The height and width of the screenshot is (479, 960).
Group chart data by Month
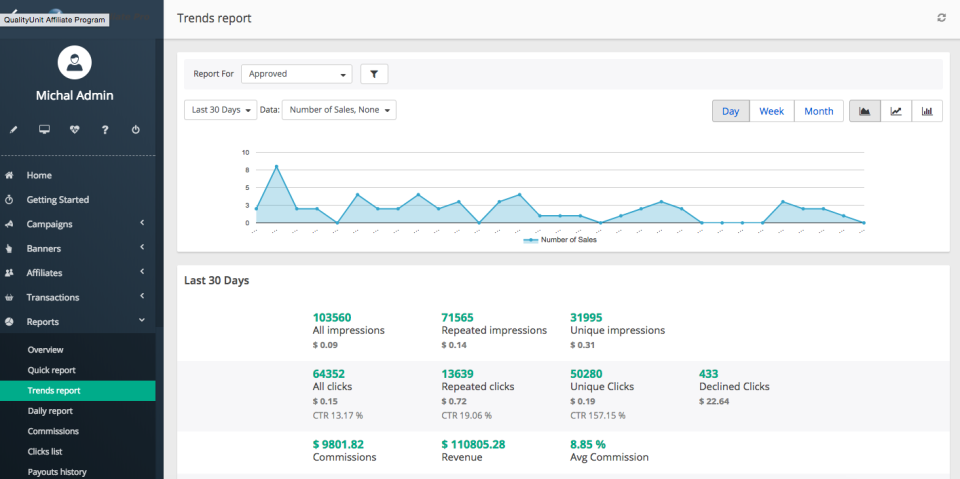tap(818, 111)
